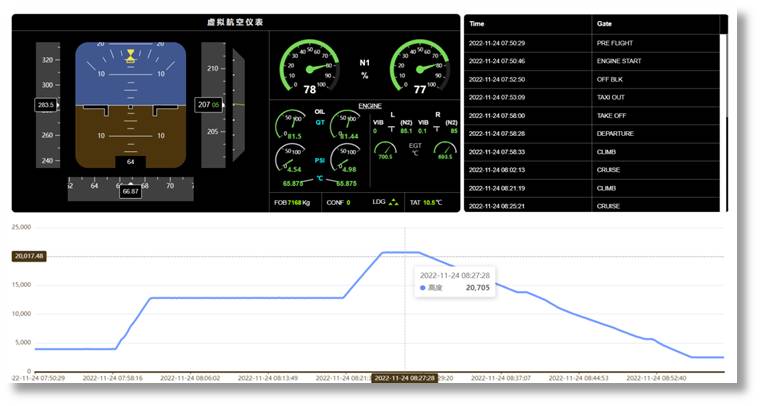Sort table by the Time column header
Screen dimensions: 760x406
tap(478, 23)
